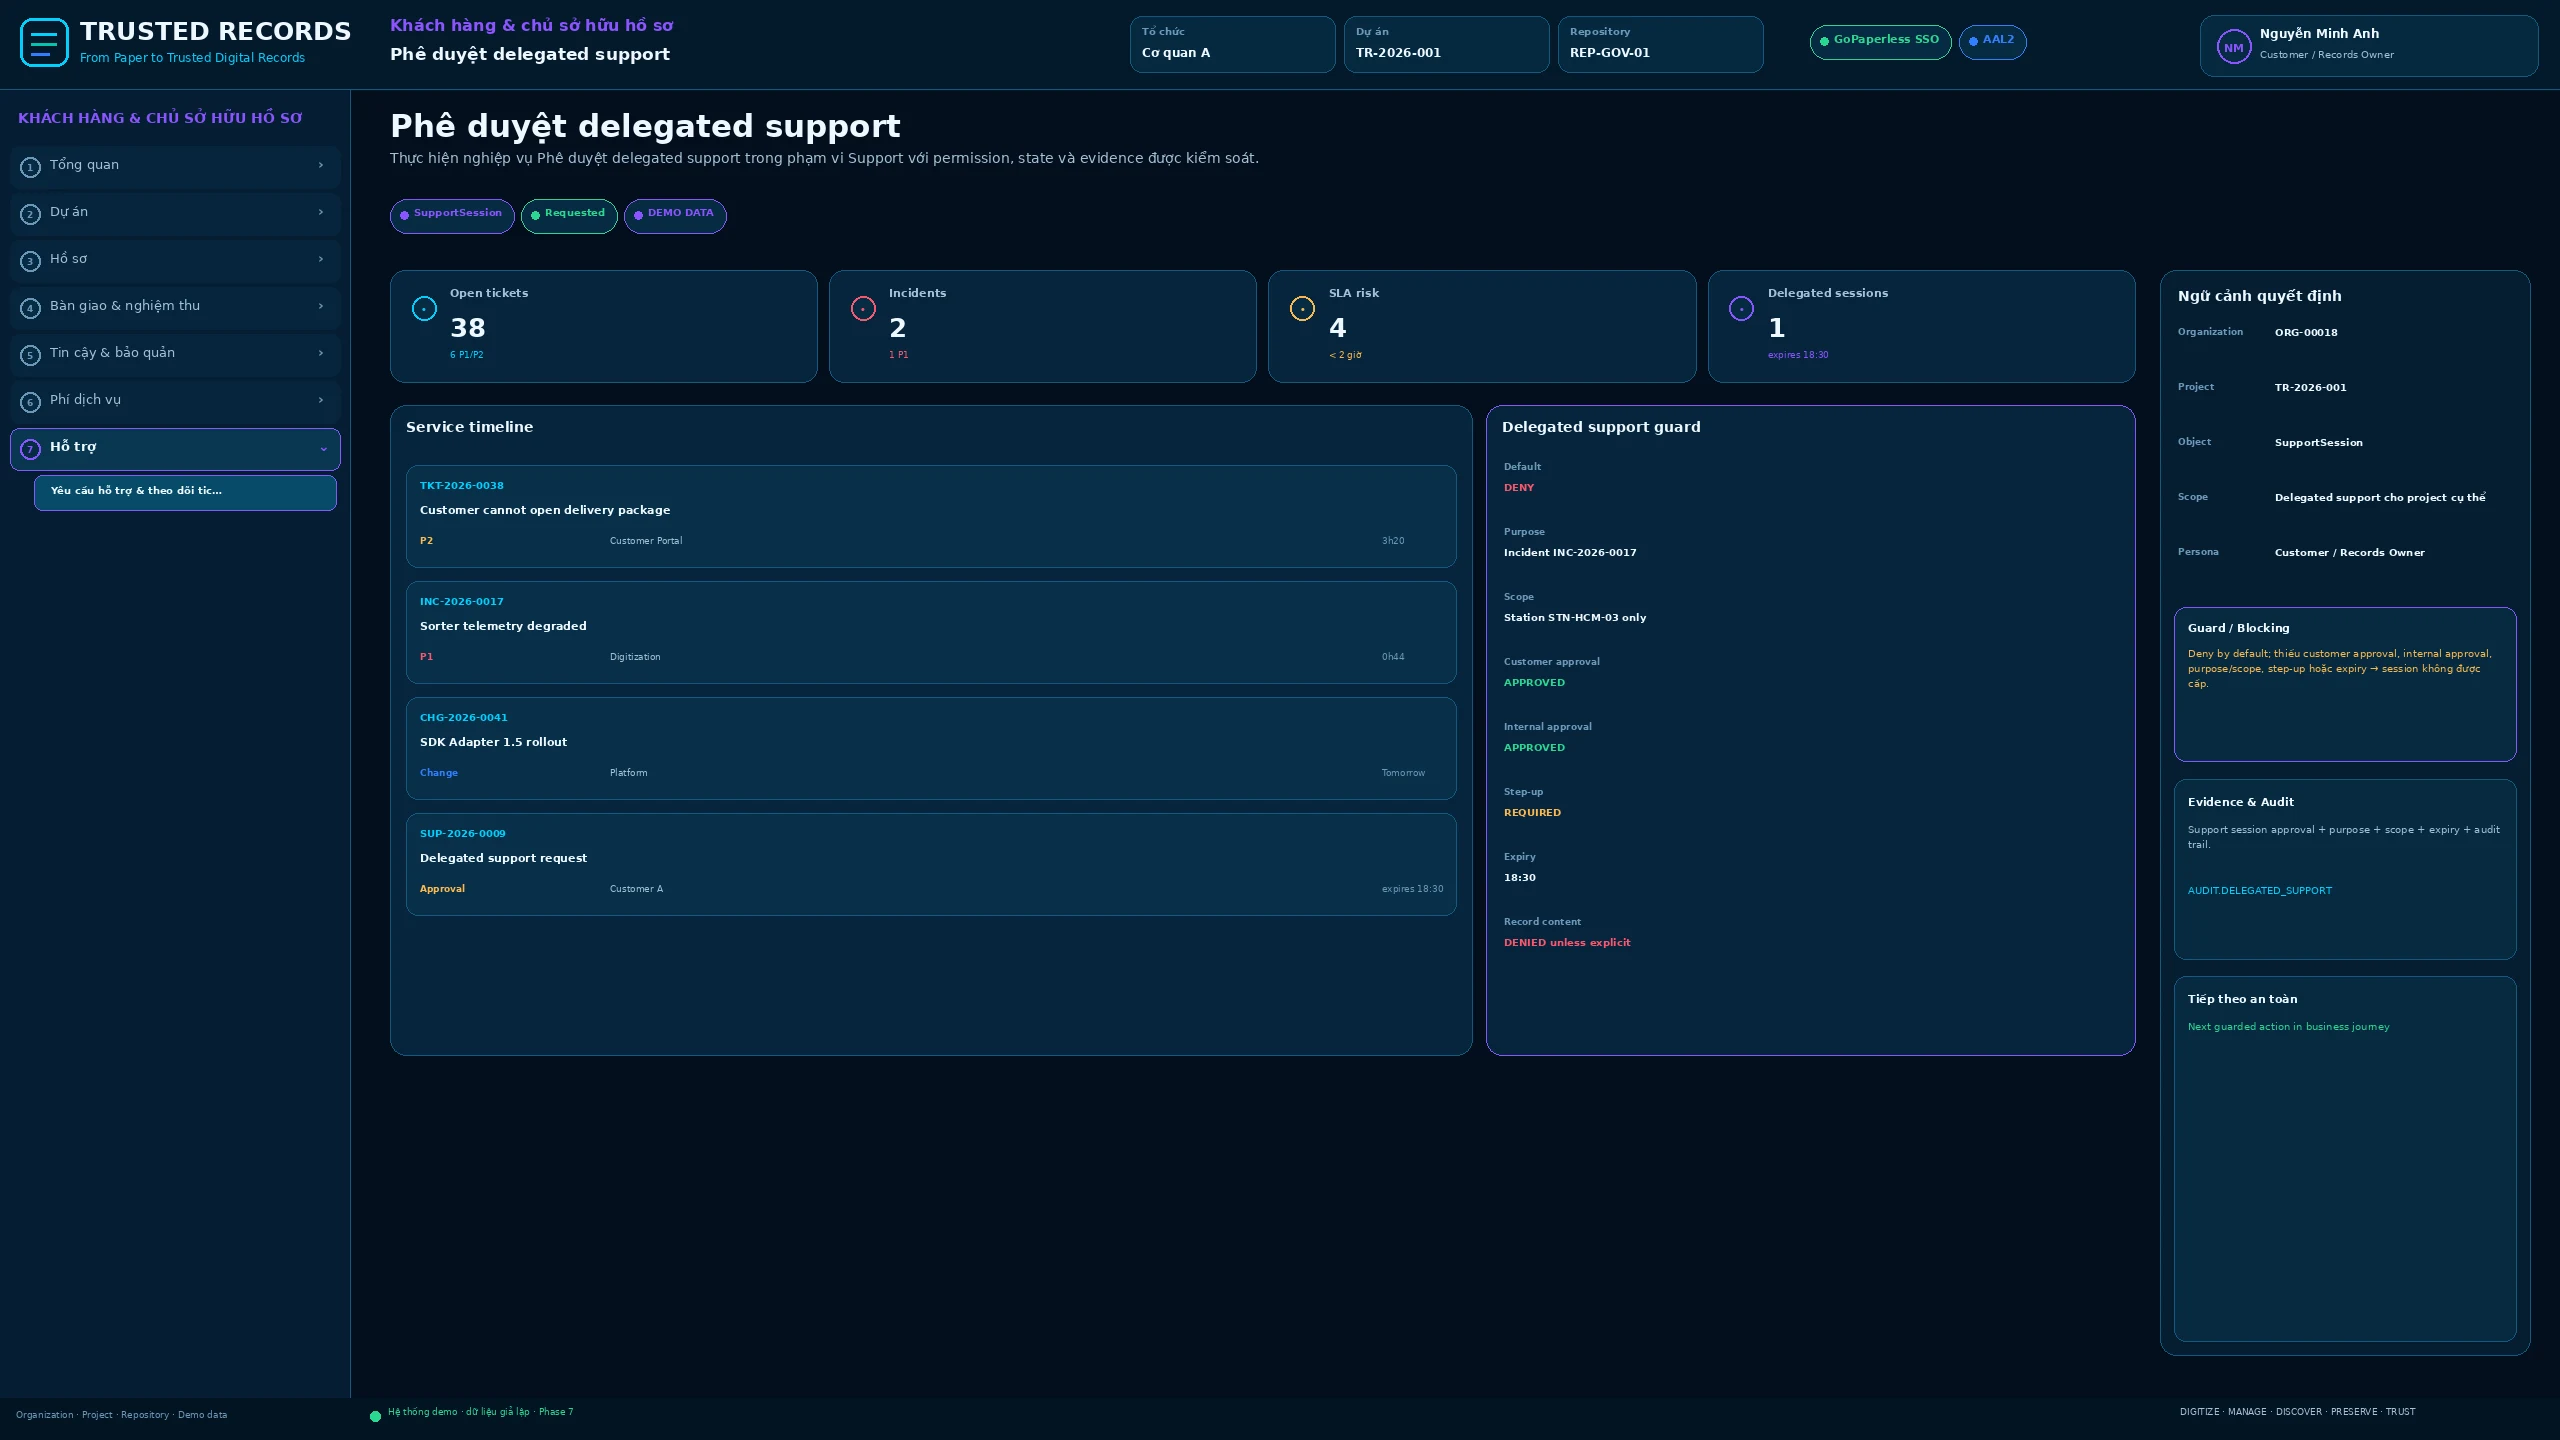Image resolution: width=2560 pixels, height=1440 pixels.
Task: Click the numbered icon beside Phí dịch vụ
Action: tap(30, 402)
